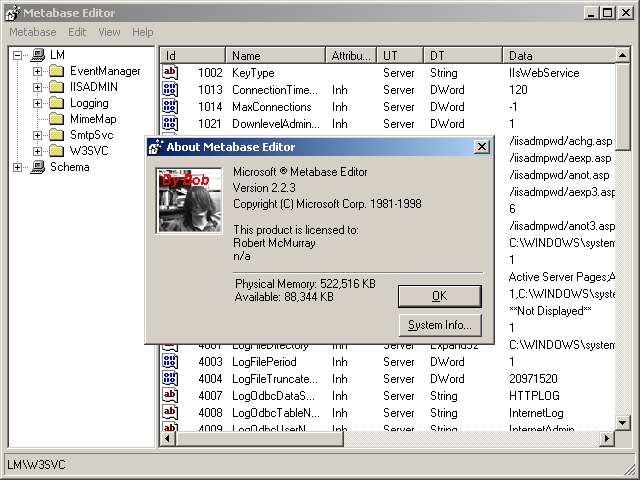Viewport: 640px width, 480px height.
Task: Open the Help menu
Action: pyautogui.click(x=142, y=32)
